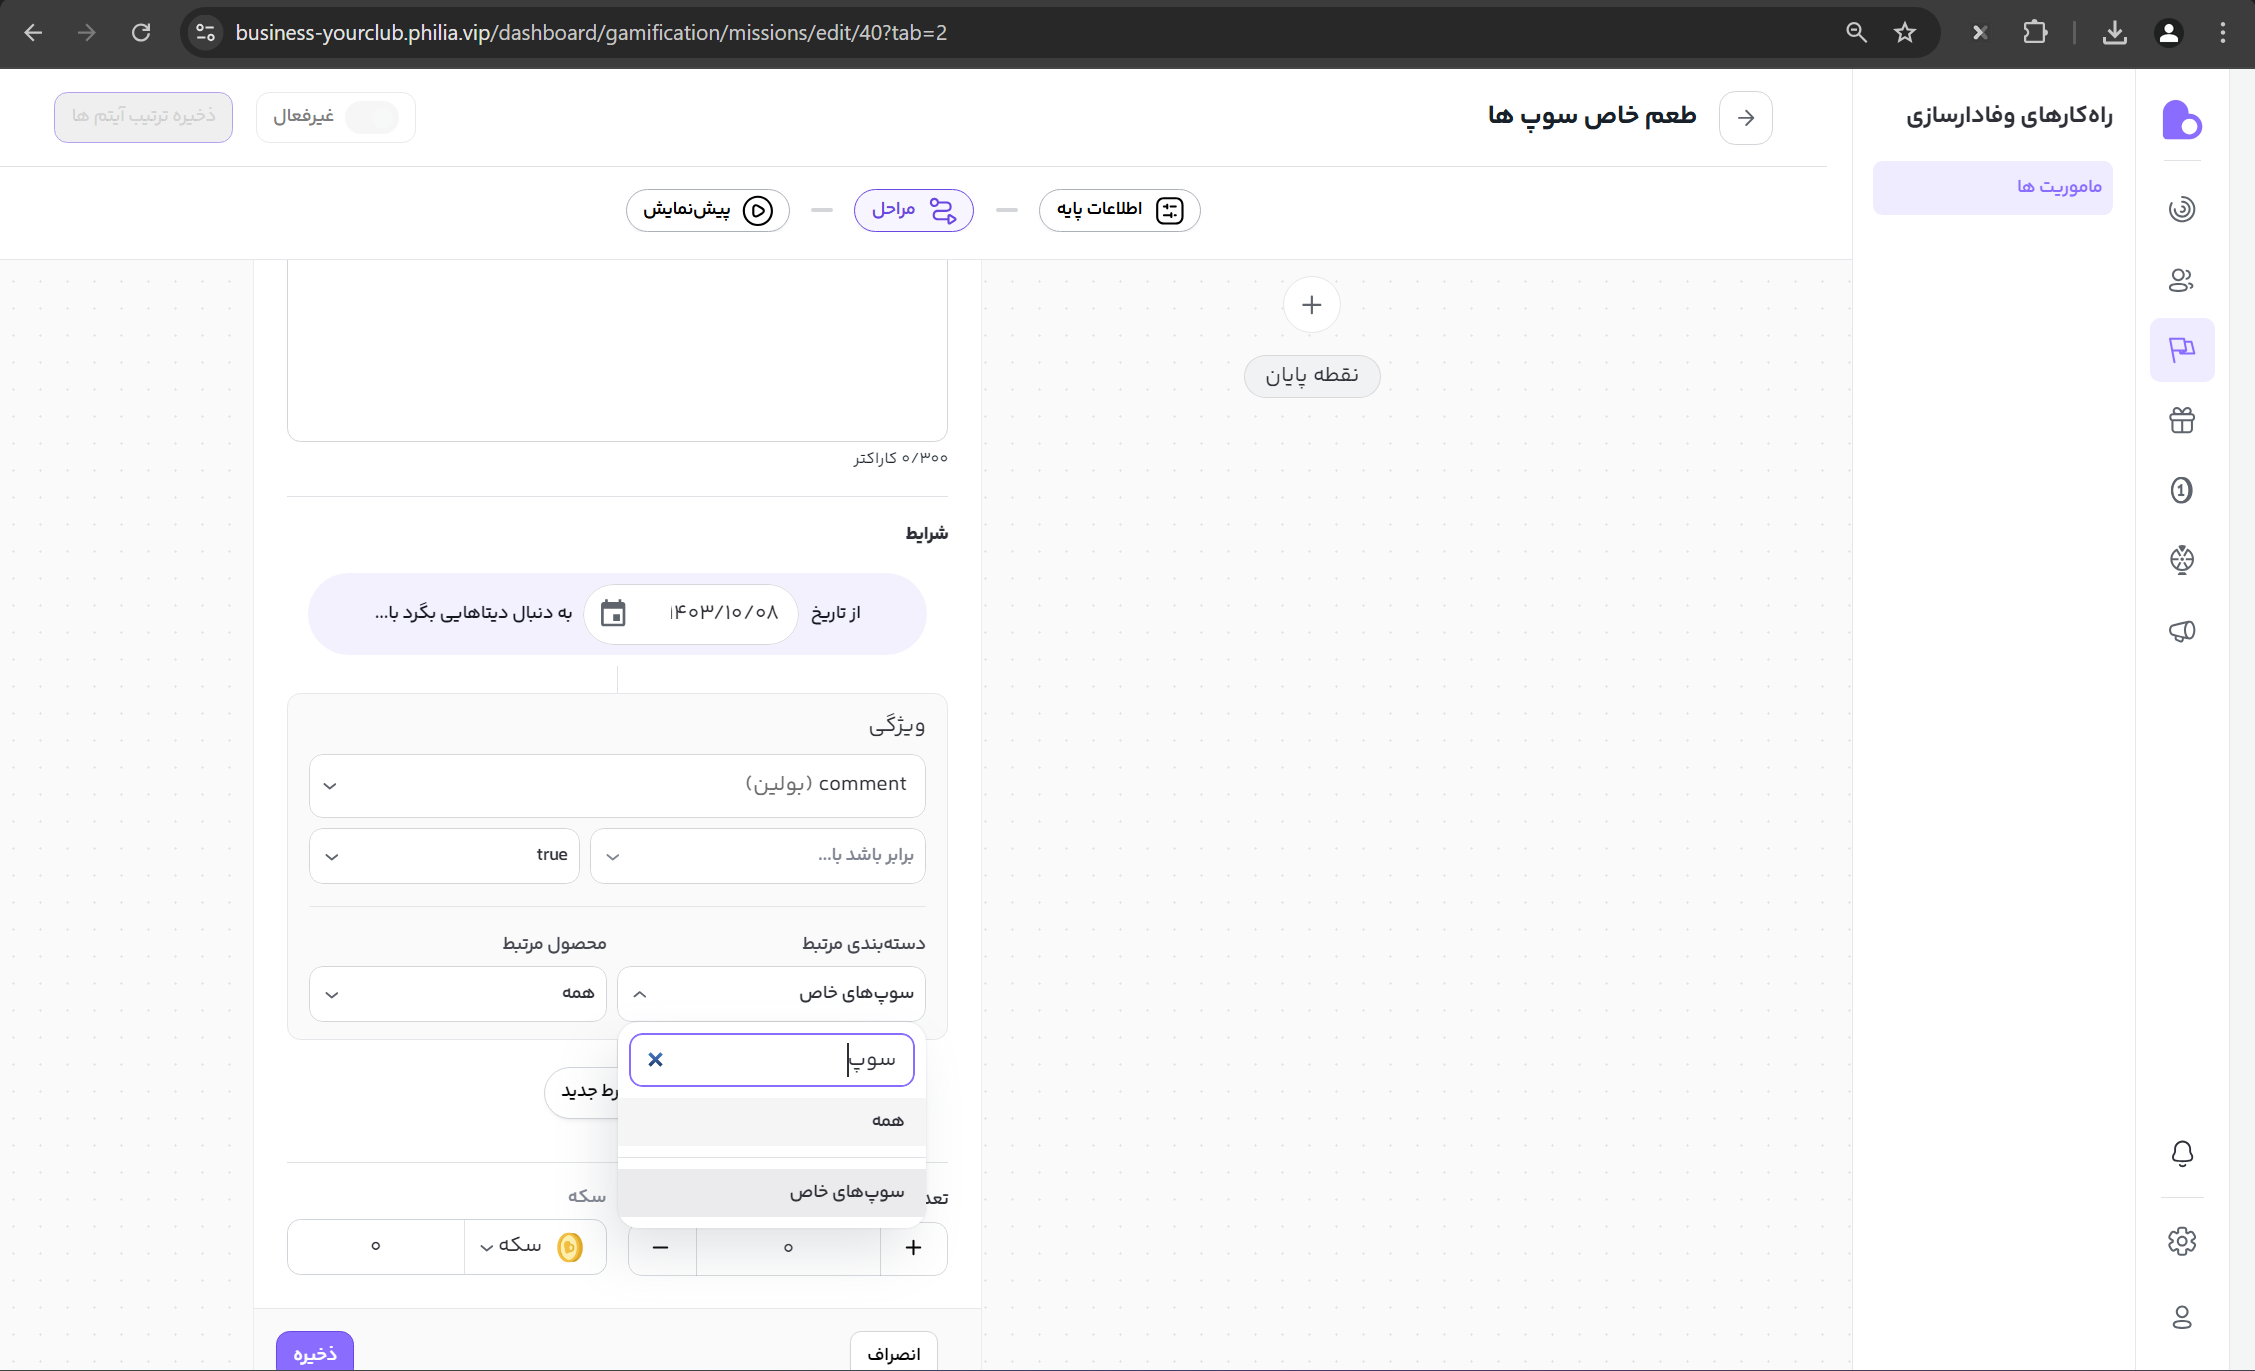Click the coin number-one sidebar icon

[2181, 490]
